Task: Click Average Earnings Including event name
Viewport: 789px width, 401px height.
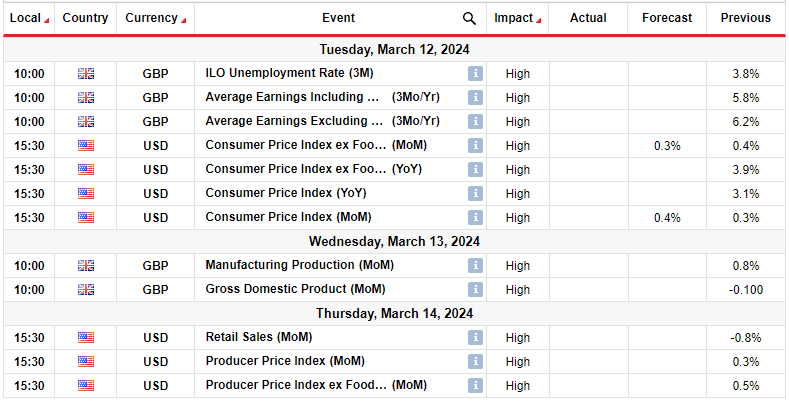Action: click(x=294, y=98)
